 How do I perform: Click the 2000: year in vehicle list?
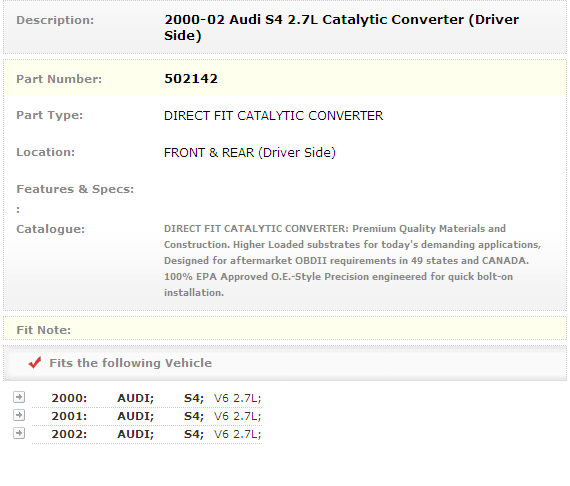[69, 398]
